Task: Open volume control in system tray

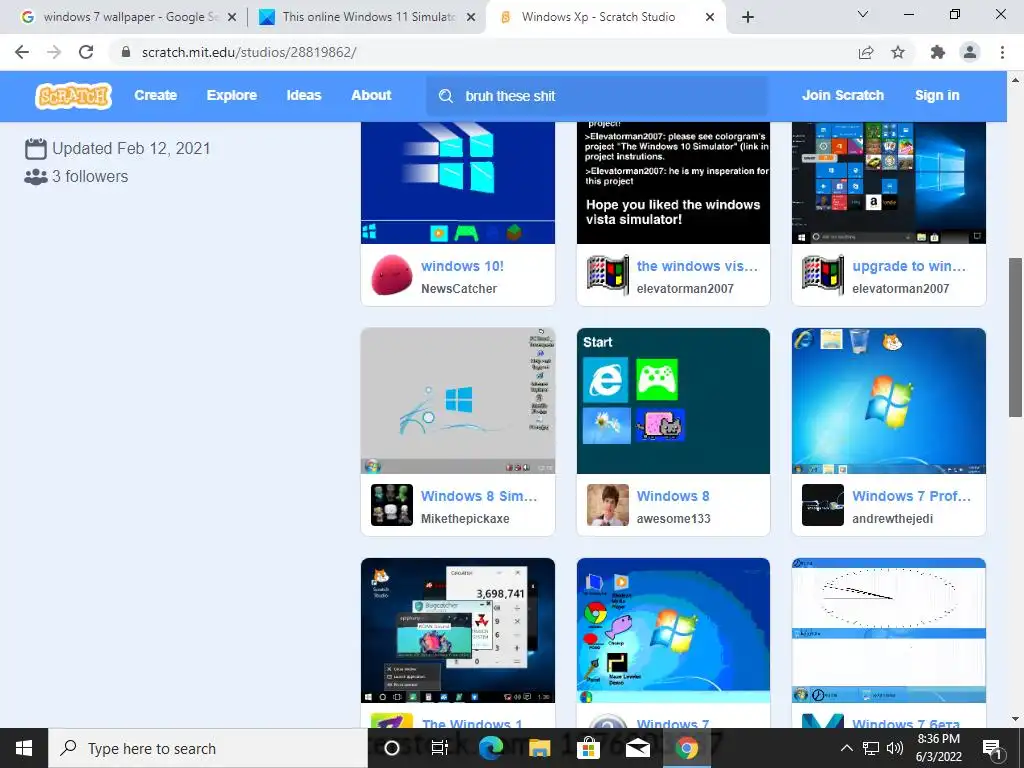Action: coord(895,748)
